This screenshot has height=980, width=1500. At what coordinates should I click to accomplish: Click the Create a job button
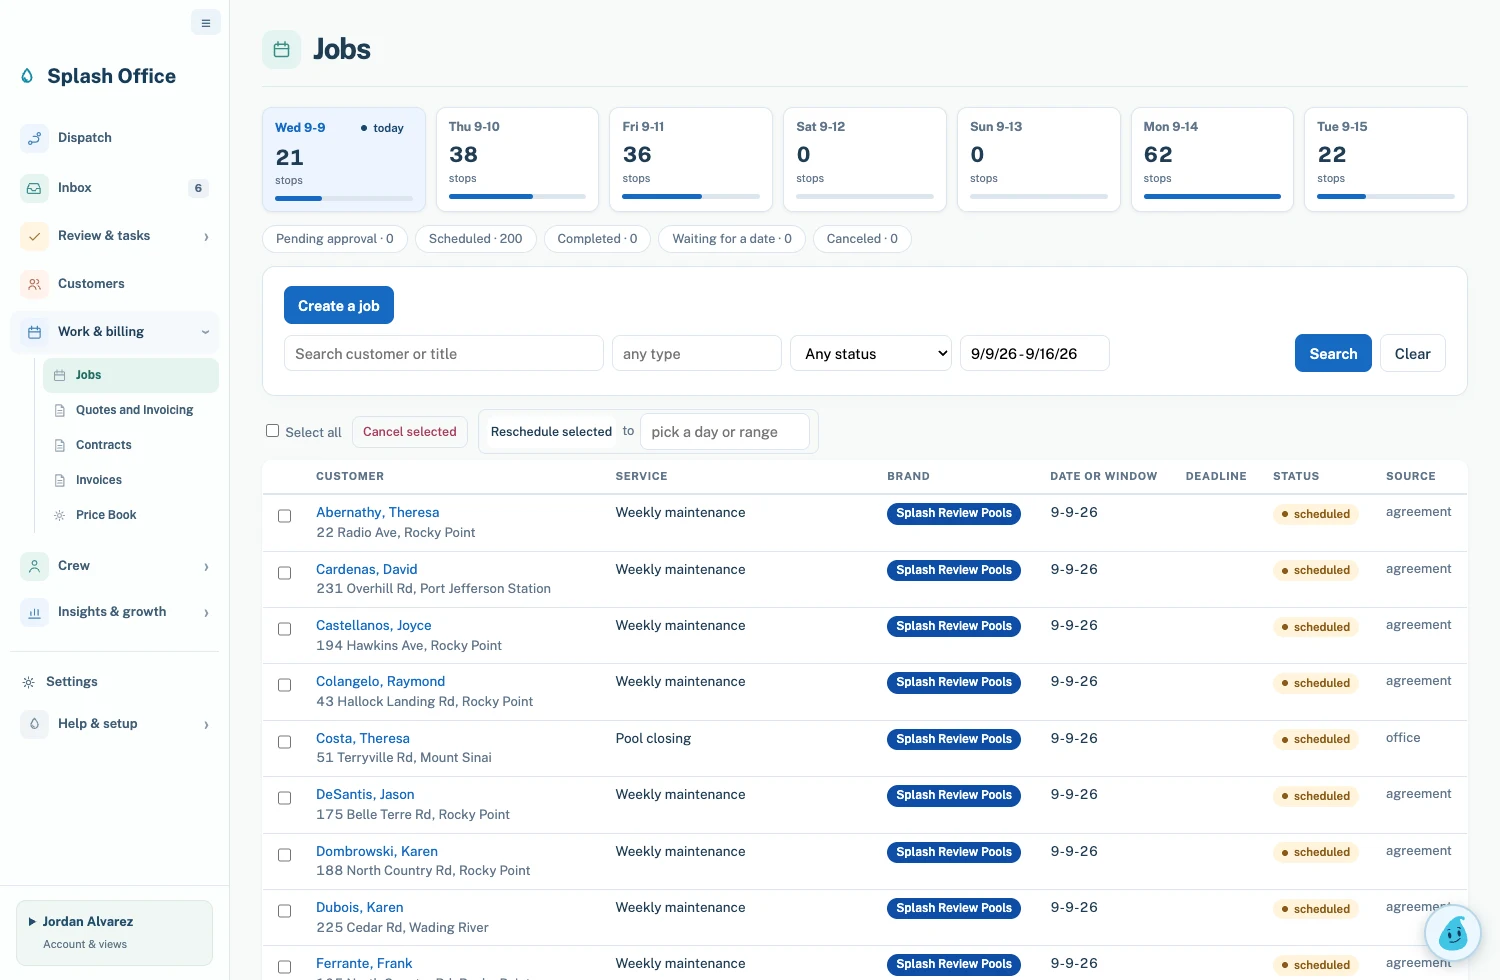[339, 306]
